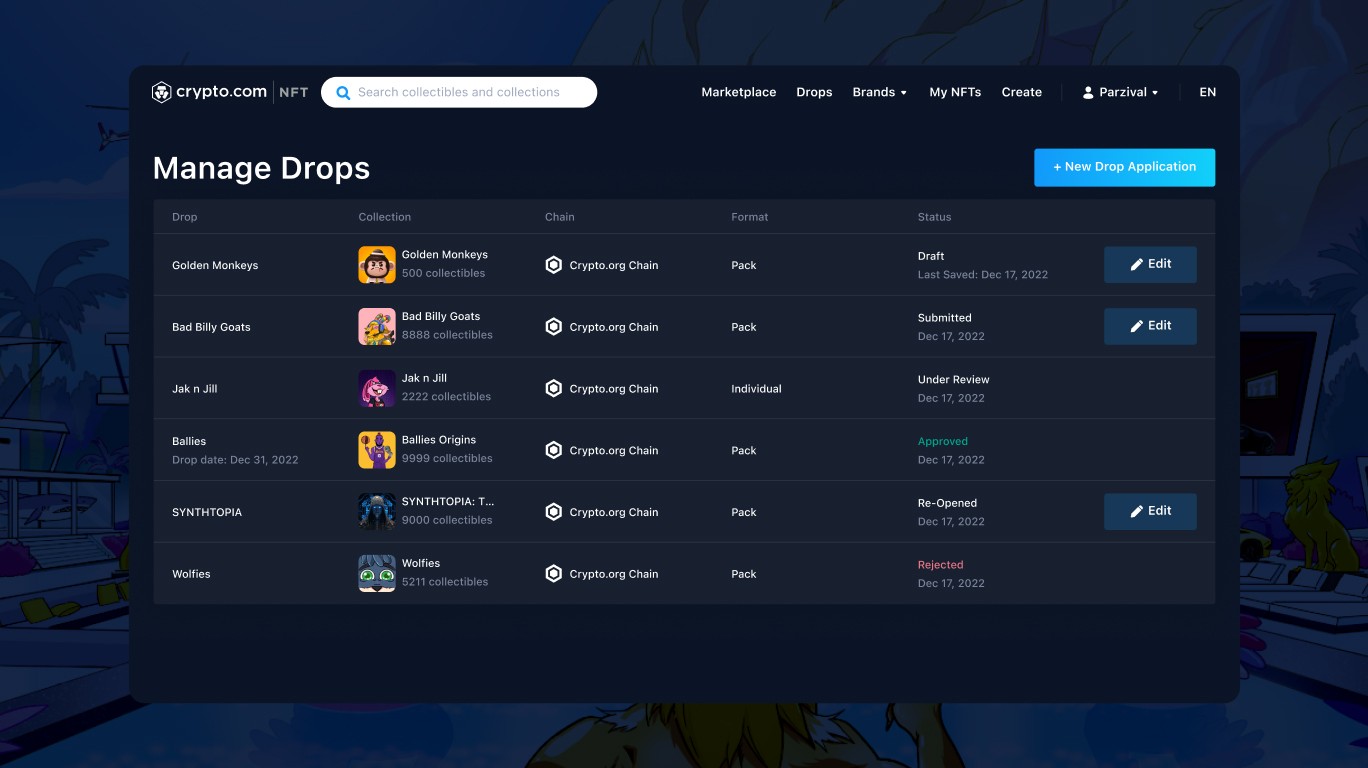Edit the Golden Monkeys draft drop
This screenshot has width=1368, height=768.
tap(1150, 264)
